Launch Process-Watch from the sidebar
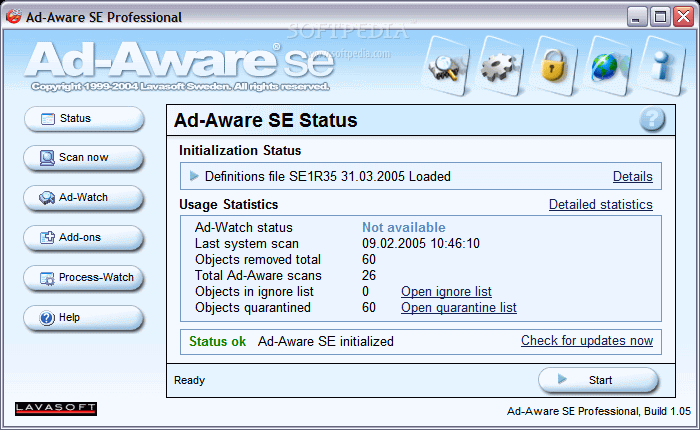Viewport: 700px width, 430px height. (84, 278)
